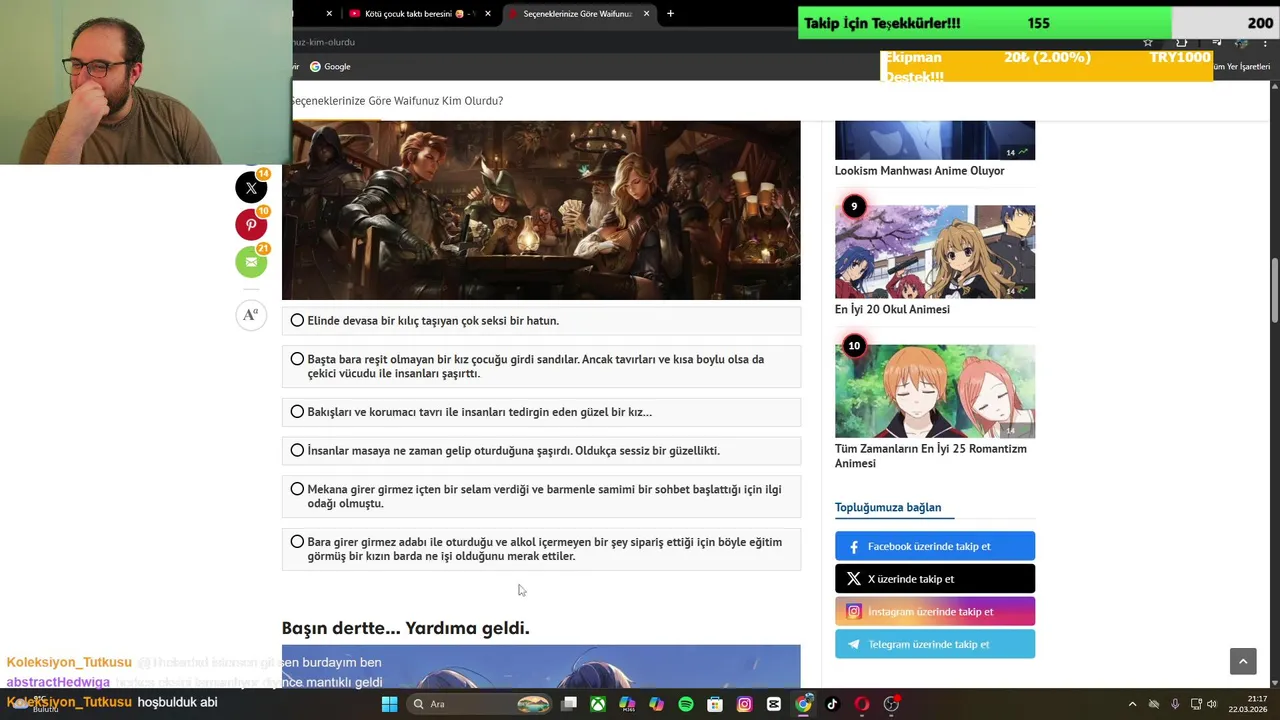Click the page vertical scrollbar thumb
The image size is (1280, 720).
coord(1275,290)
